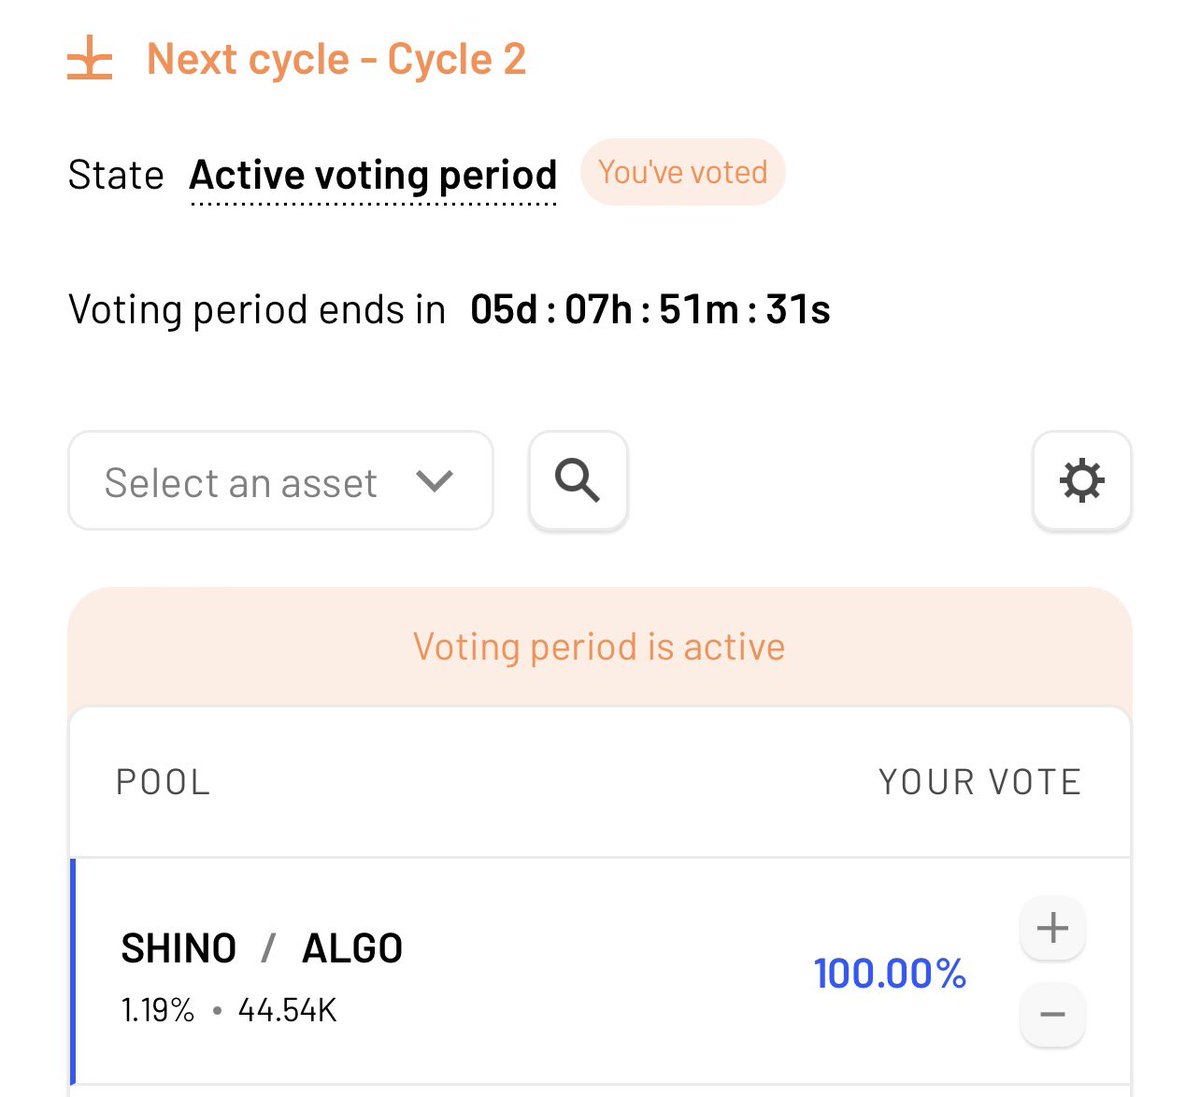Click the orange cycle icon beside heading
Screen dimensions: 1200x1097
point(90,59)
